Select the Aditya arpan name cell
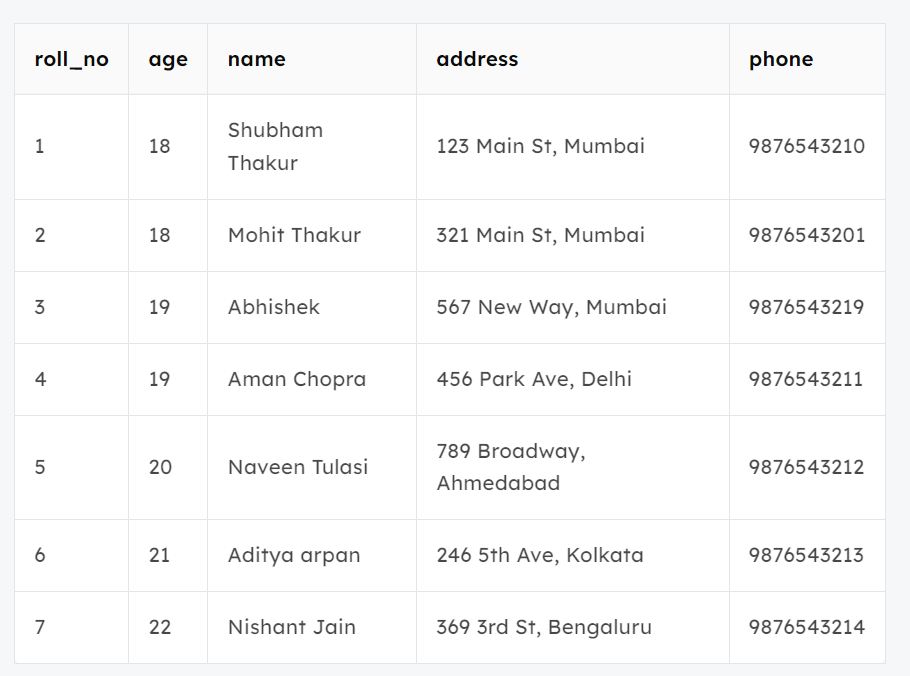This screenshot has height=676, width=910. click(294, 555)
